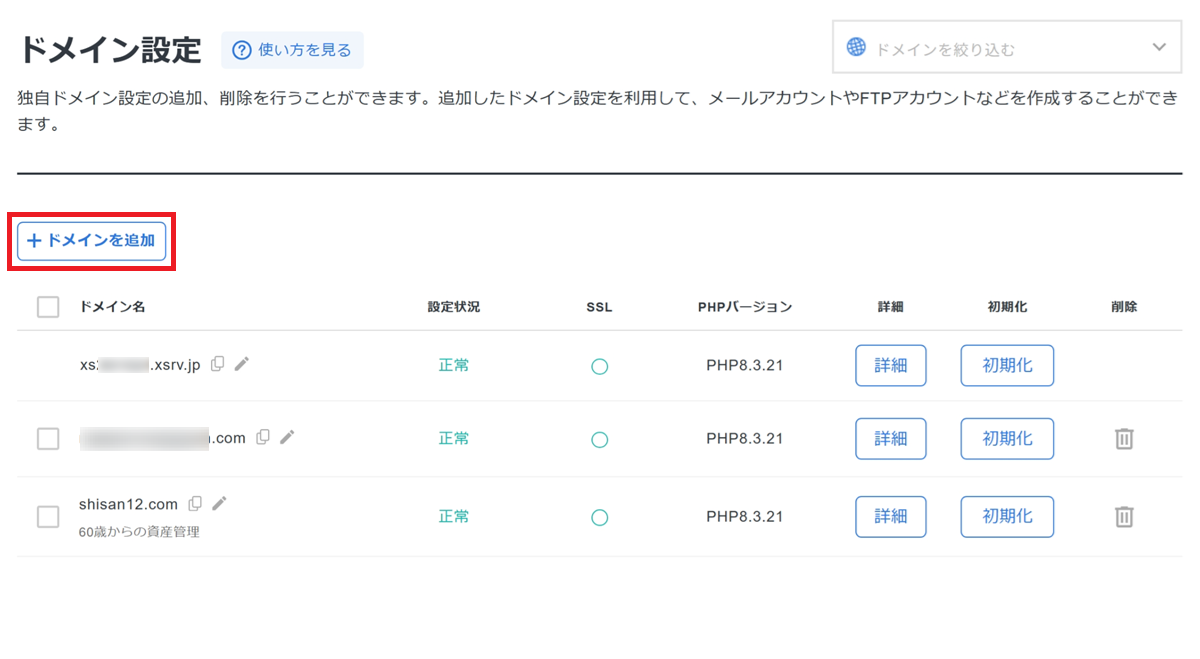Copy the xsrv.jp domain name
Viewport: 1200px width, 659px height.
[x=218, y=364]
